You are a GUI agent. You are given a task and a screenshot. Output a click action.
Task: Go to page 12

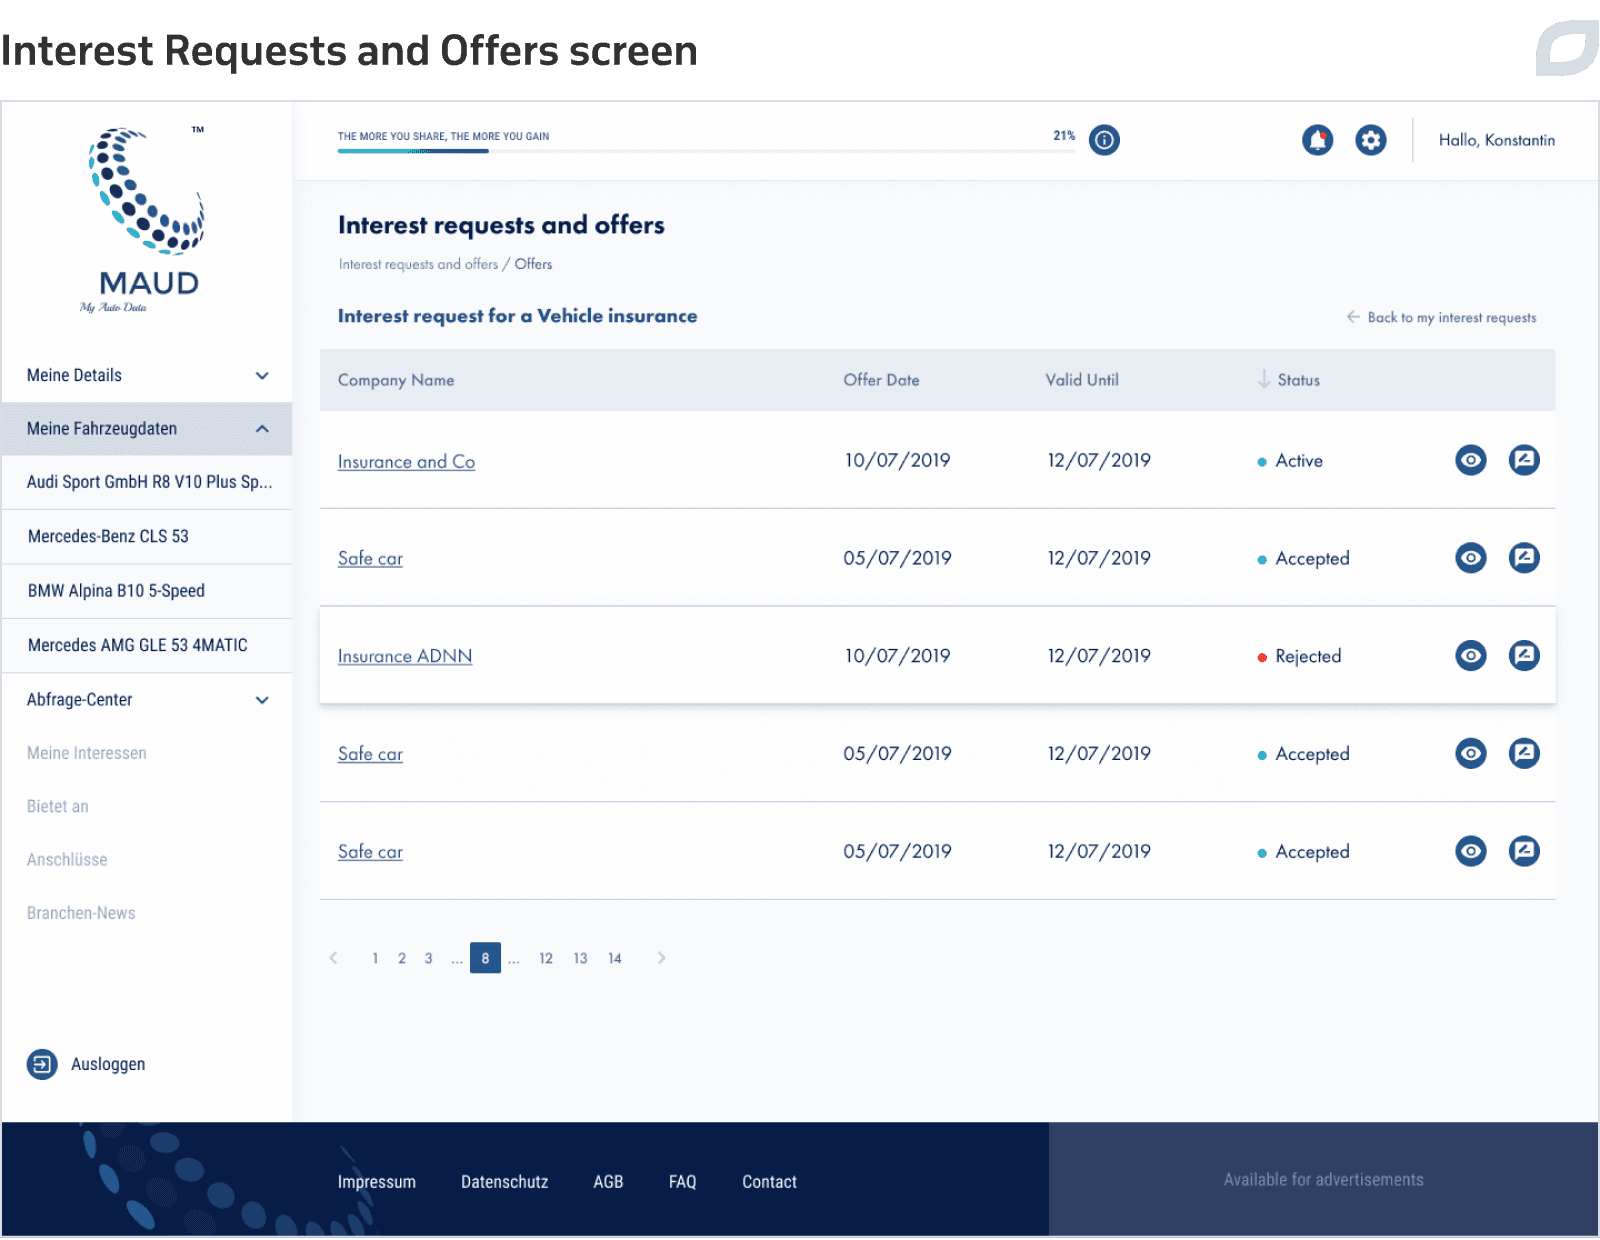(x=546, y=958)
